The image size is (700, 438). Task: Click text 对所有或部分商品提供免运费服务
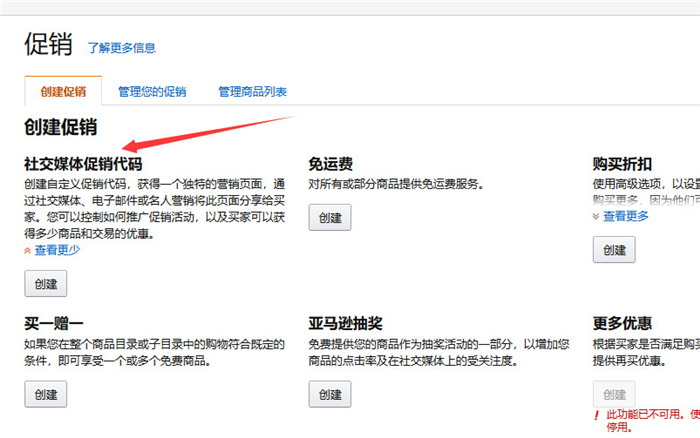tap(396, 184)
